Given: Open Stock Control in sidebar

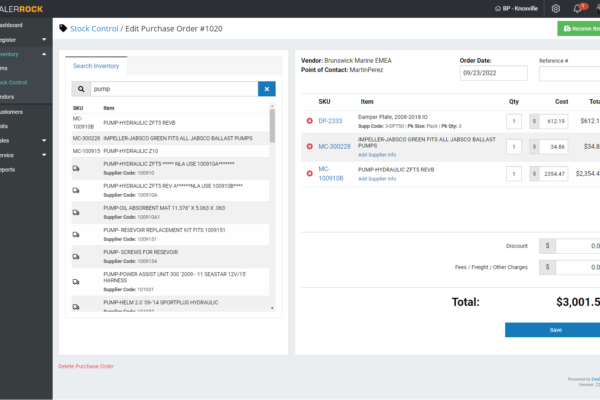Looking at the screenshot, I should click(13, 82).
